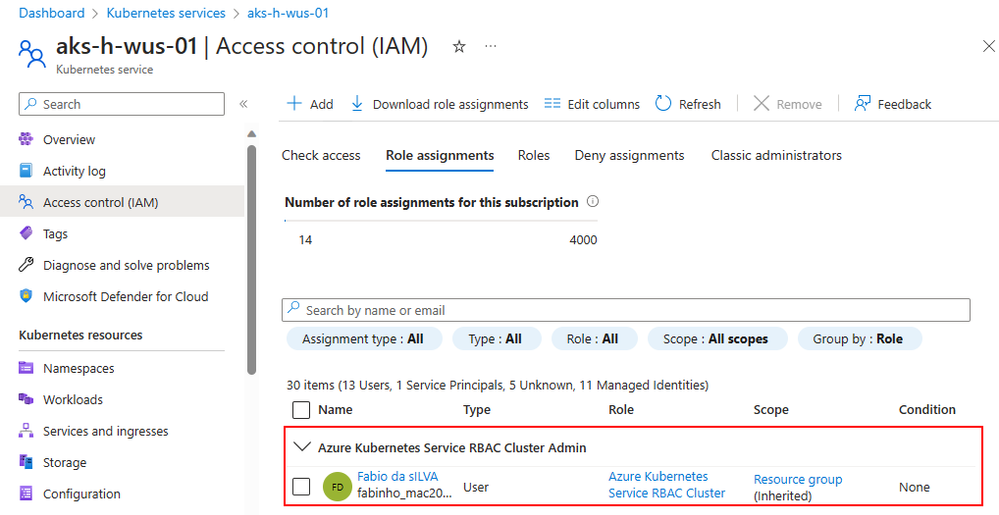Click the Search by name or email field

coord(626,310)
